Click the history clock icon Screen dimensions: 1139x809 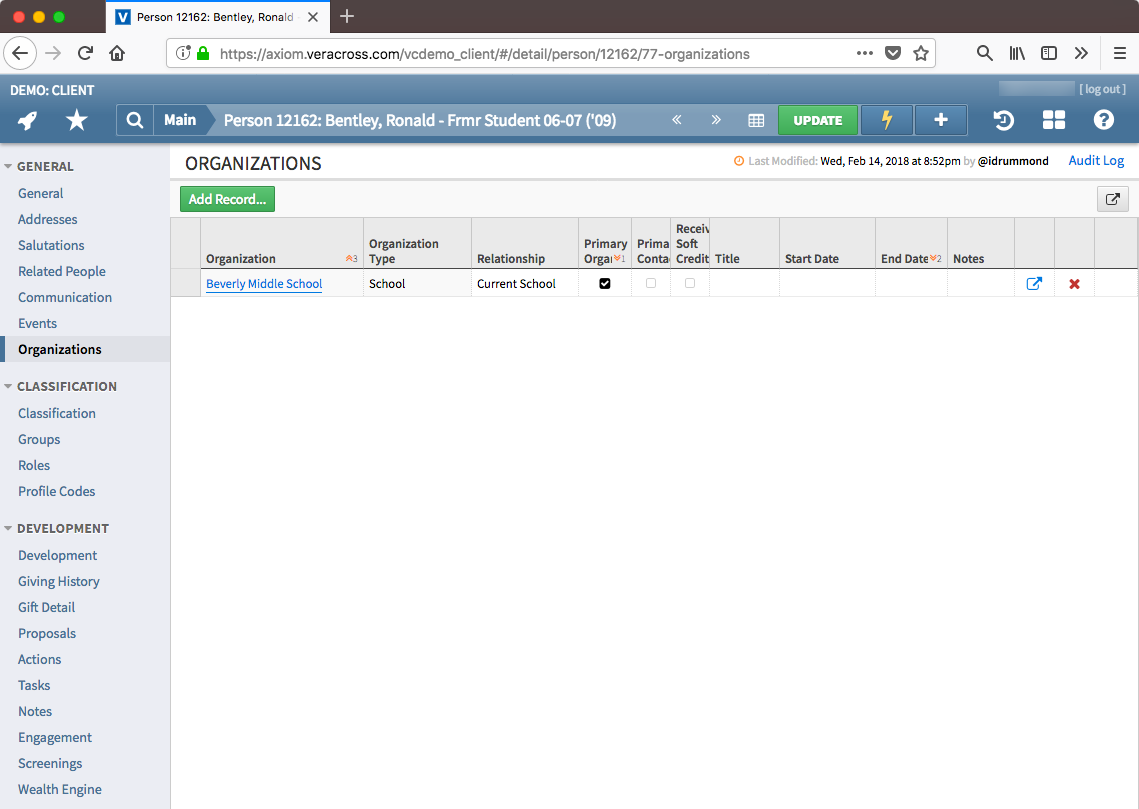click(x=1003, y=120)
